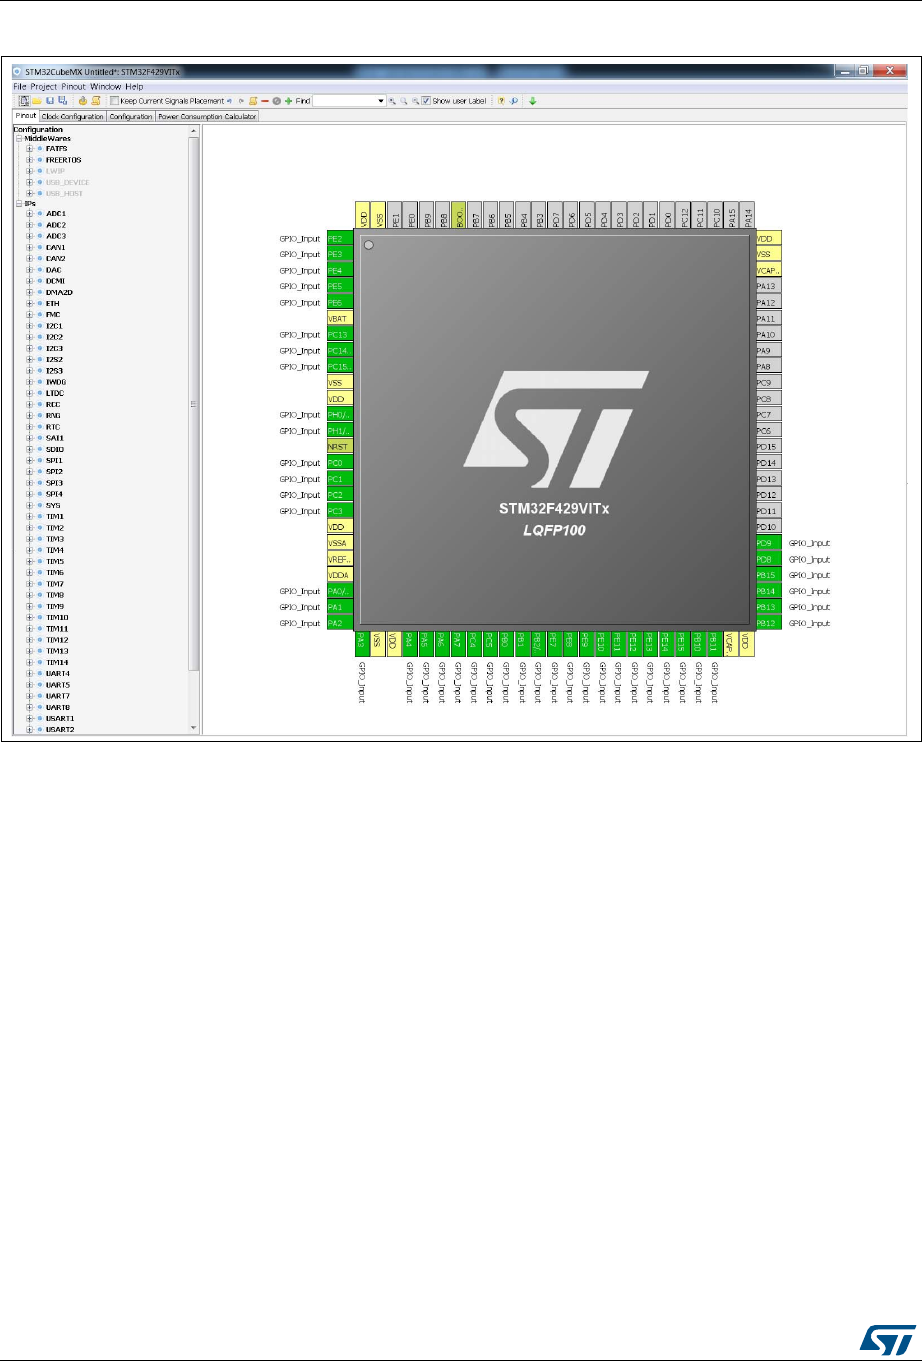The image size is (922, 1361).
Task: Expand the FREERTOS tree node
Action: point(29,159)
